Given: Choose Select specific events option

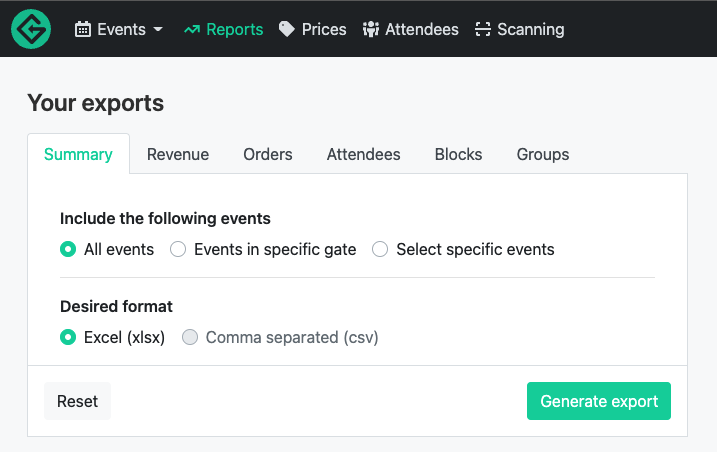Looking at the screenshot, I should click(380, 249).
